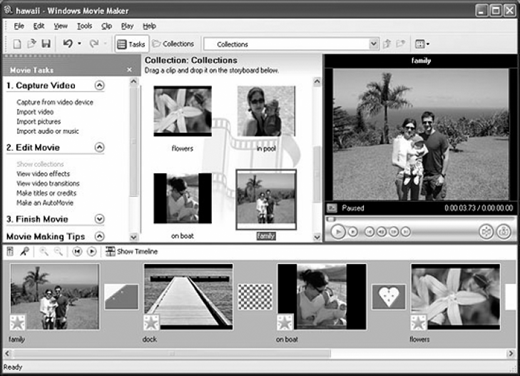Play the storyboard
The image size is (520, 376).
point(92,251)
